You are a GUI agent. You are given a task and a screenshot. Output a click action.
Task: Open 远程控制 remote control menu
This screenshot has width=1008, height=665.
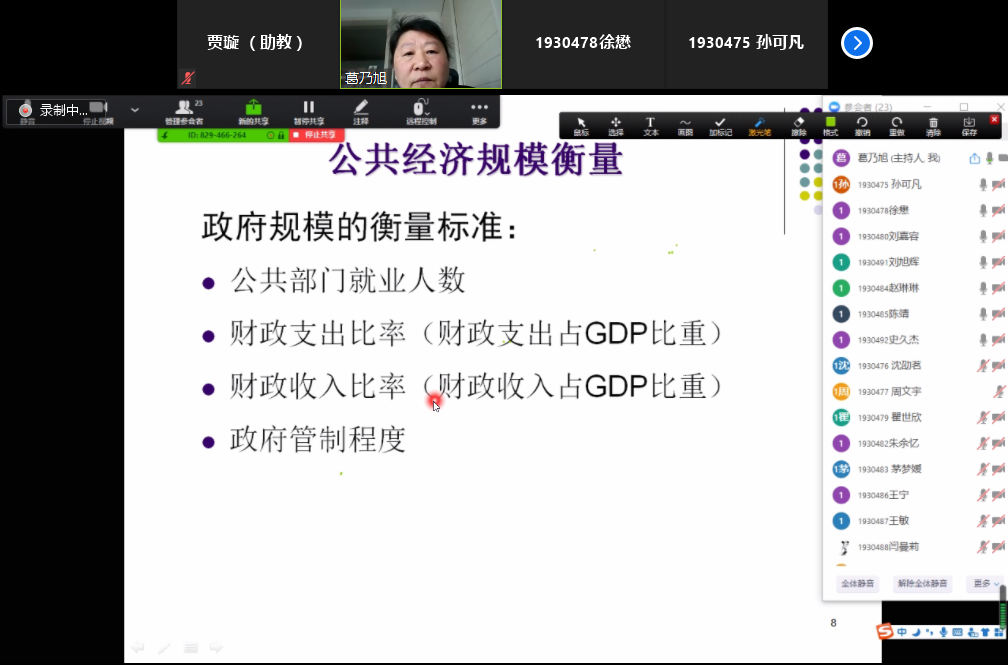tap(421, 111)
